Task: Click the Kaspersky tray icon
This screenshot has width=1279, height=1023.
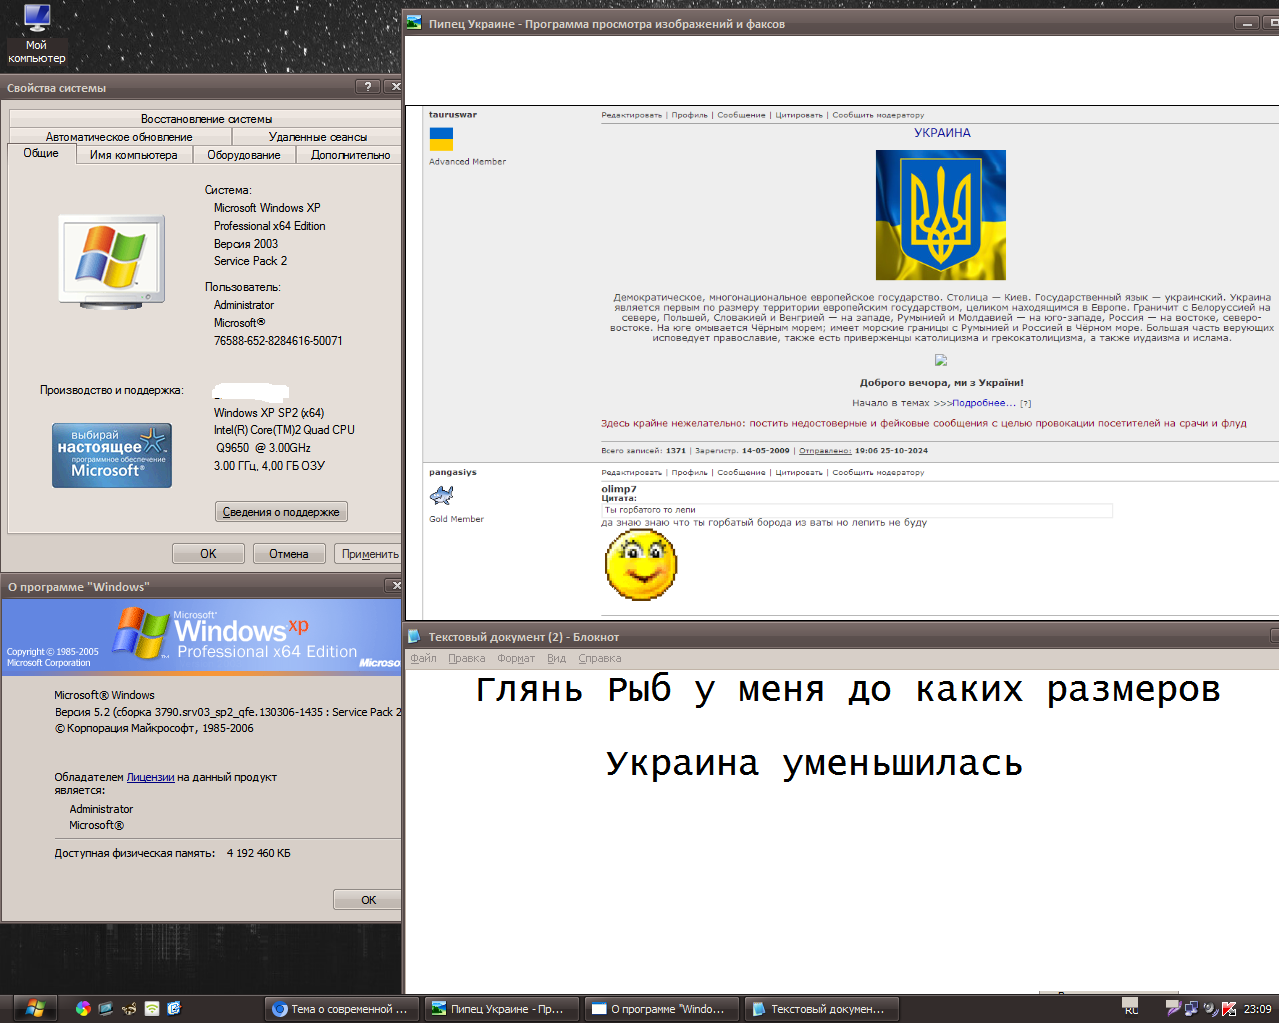Action: [x=1229, y=1008]
